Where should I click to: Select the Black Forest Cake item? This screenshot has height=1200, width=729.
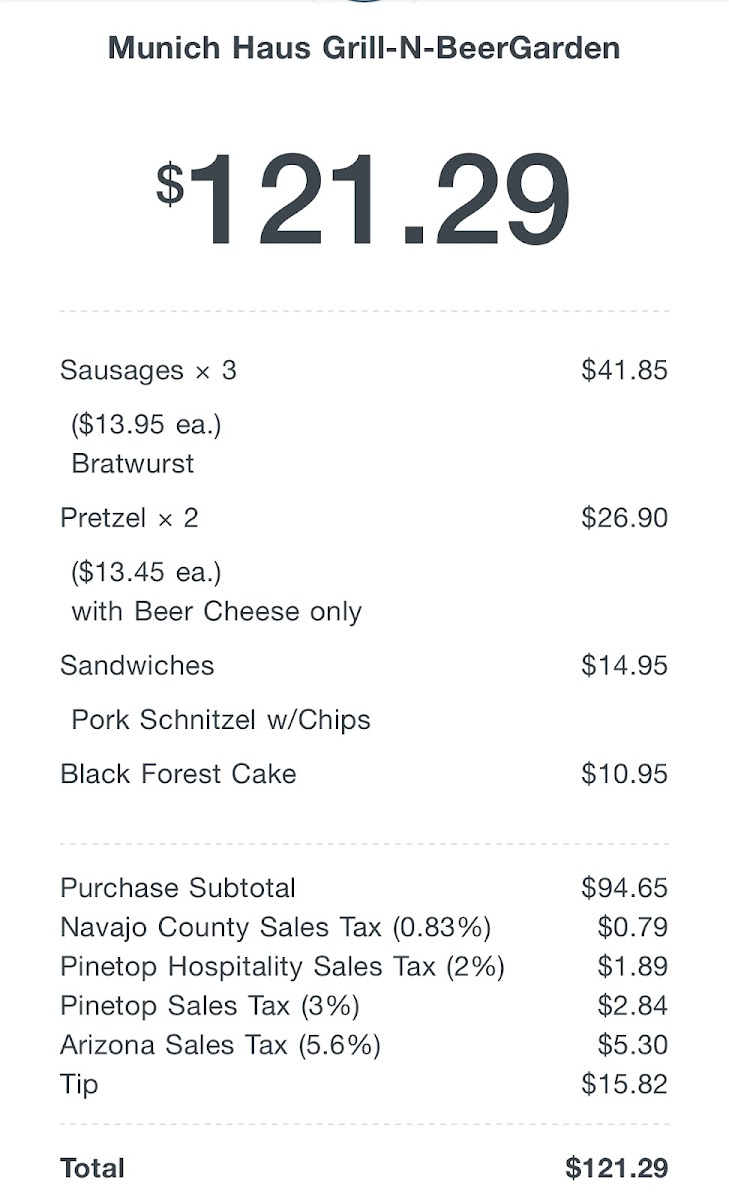178,774
